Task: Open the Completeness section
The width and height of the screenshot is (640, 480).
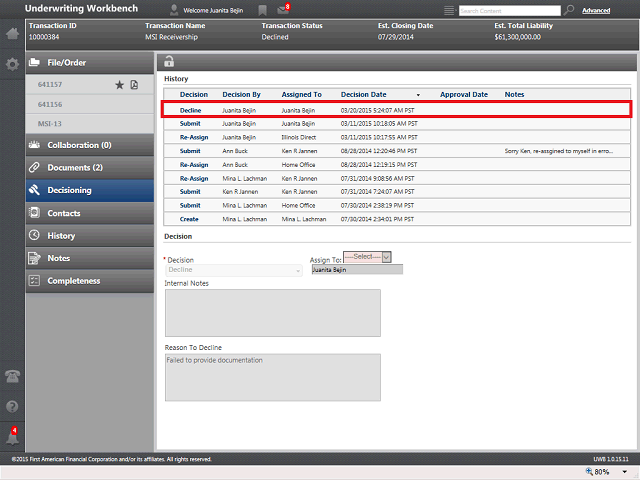Action: coord(90,281)
